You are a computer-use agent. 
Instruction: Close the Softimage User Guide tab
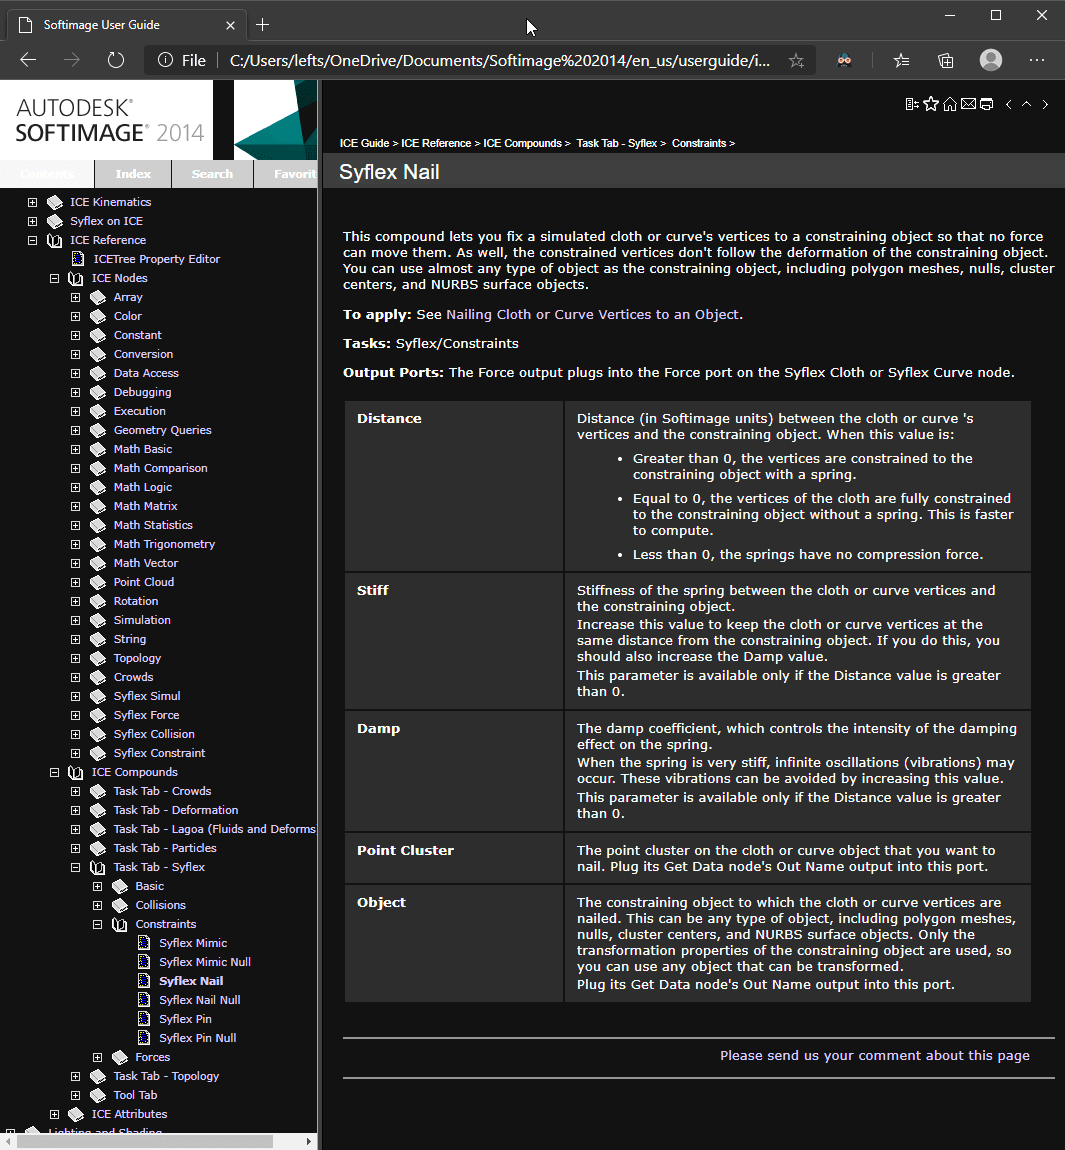(x=230, y=25)
